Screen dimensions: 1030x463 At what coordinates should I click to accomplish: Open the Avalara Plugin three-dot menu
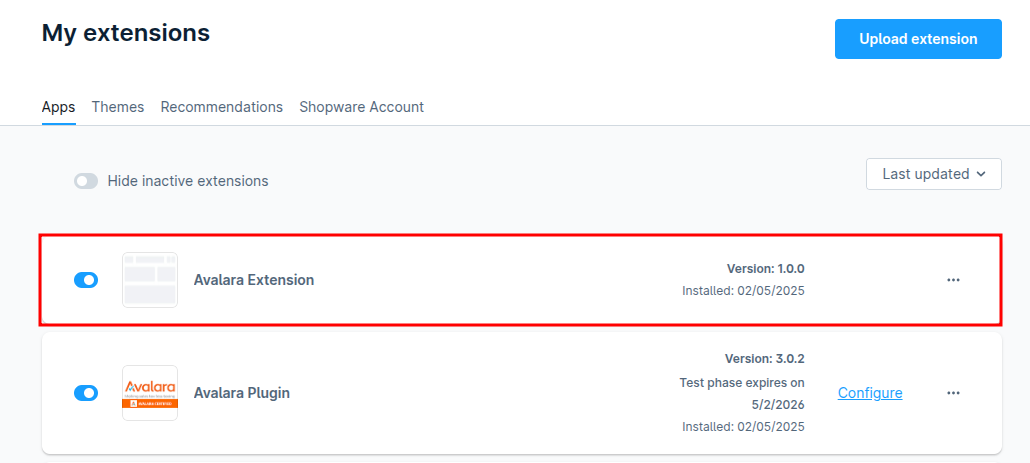[953, 393]
